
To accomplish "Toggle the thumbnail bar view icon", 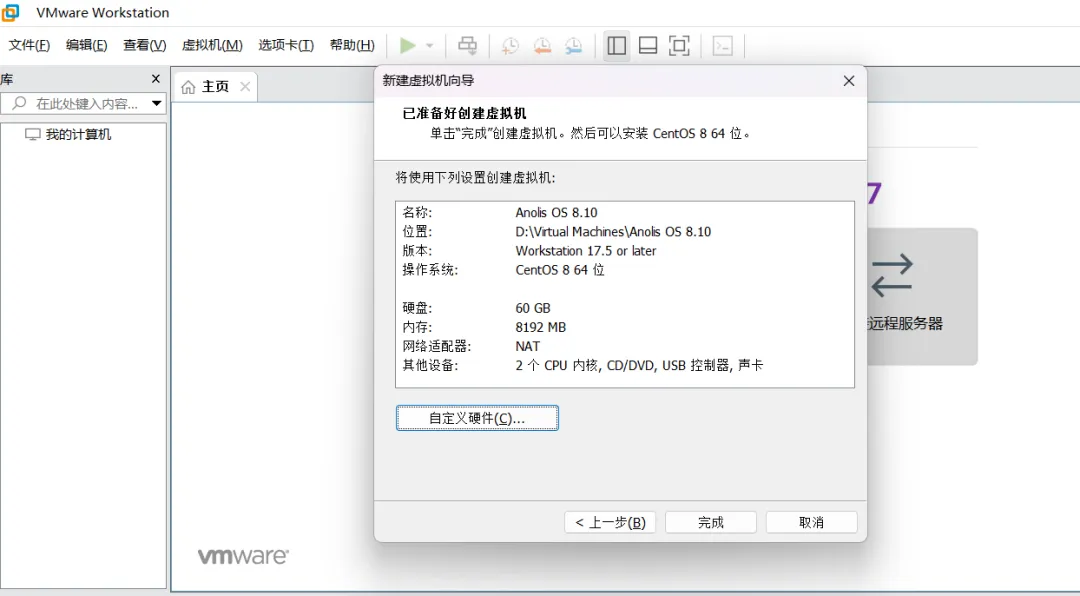I will (648, 46).
